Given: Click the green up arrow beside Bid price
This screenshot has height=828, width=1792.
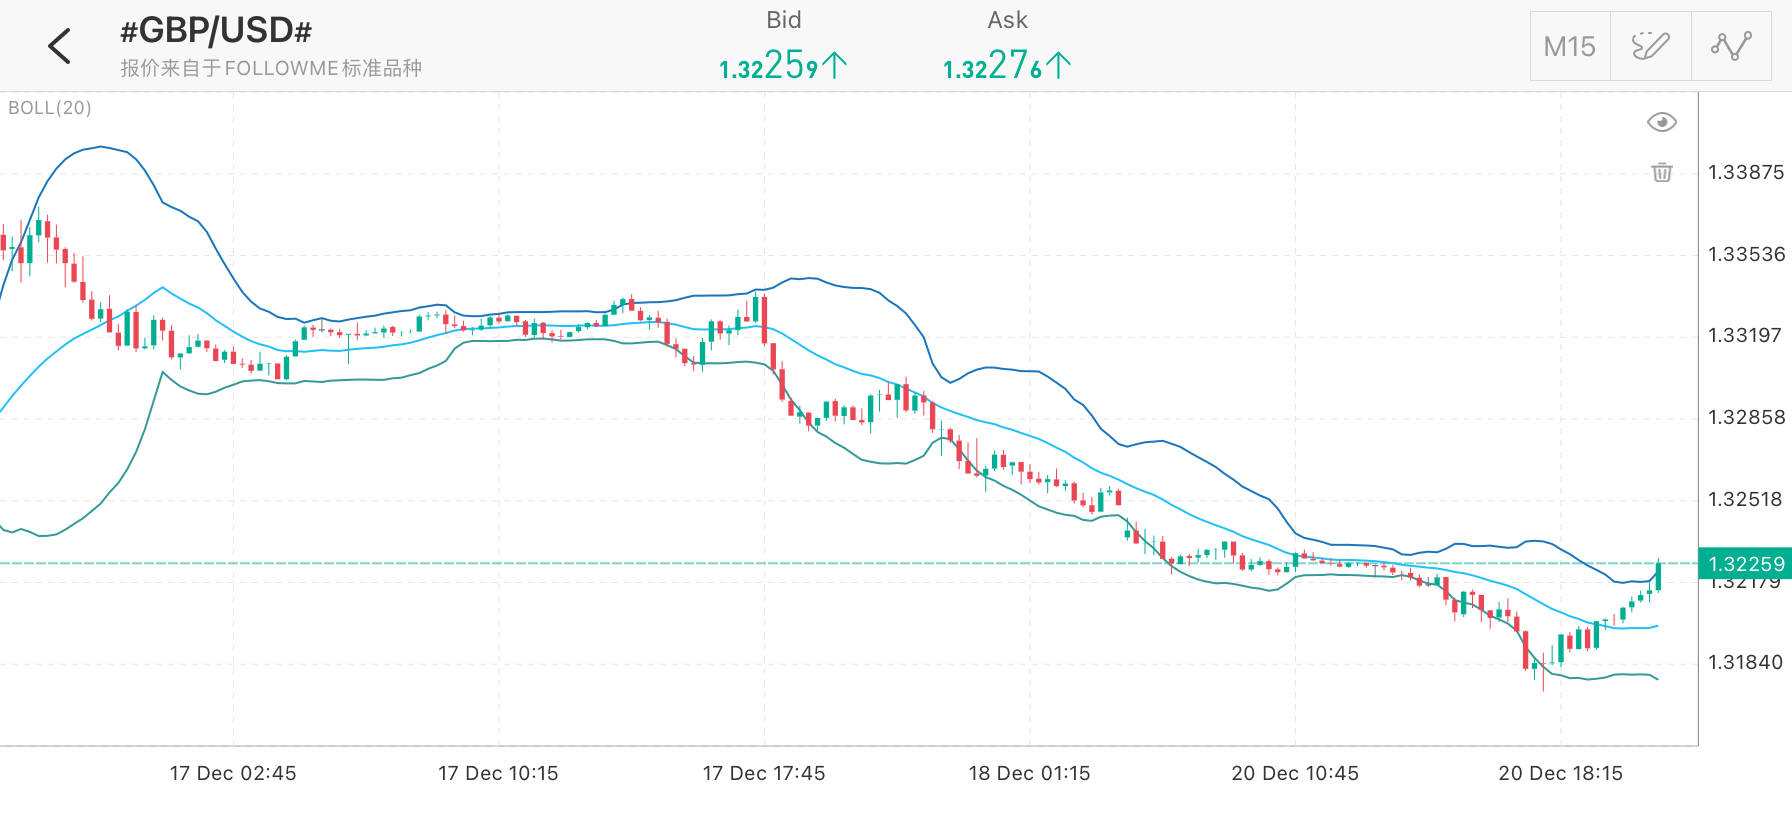Looking at the screenshot, I should click(835, 66).
